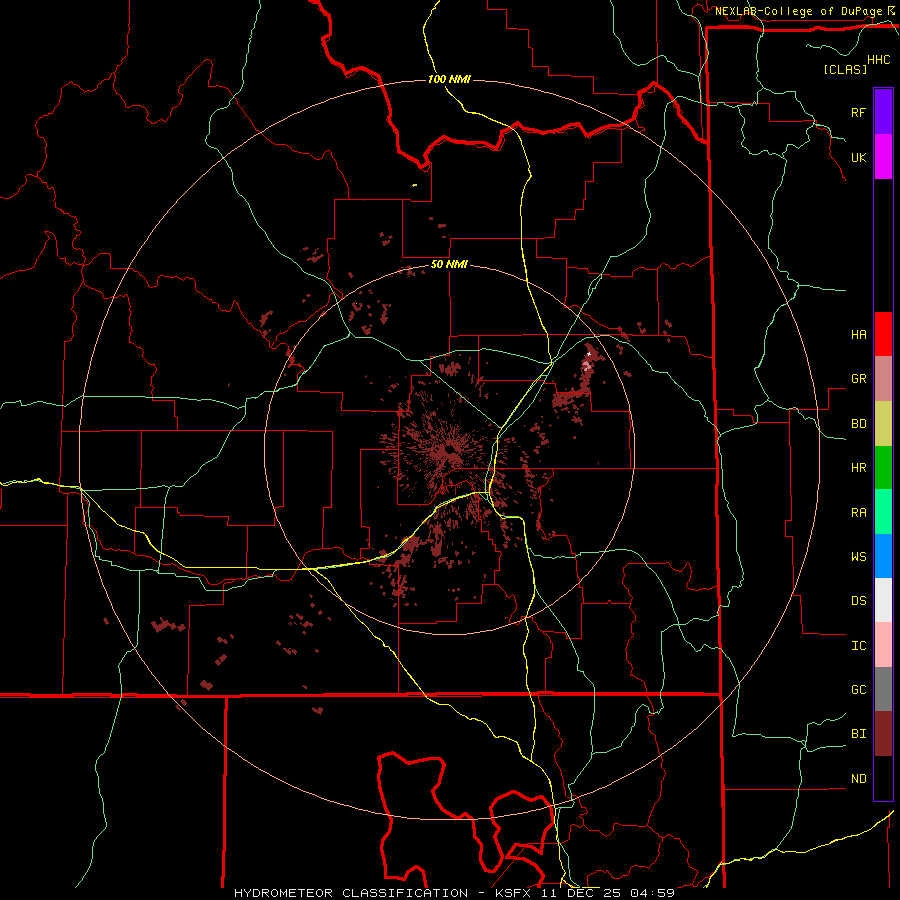Click the RF purple legend swatch
Screen dimensions: 900x900
[883, 112]
